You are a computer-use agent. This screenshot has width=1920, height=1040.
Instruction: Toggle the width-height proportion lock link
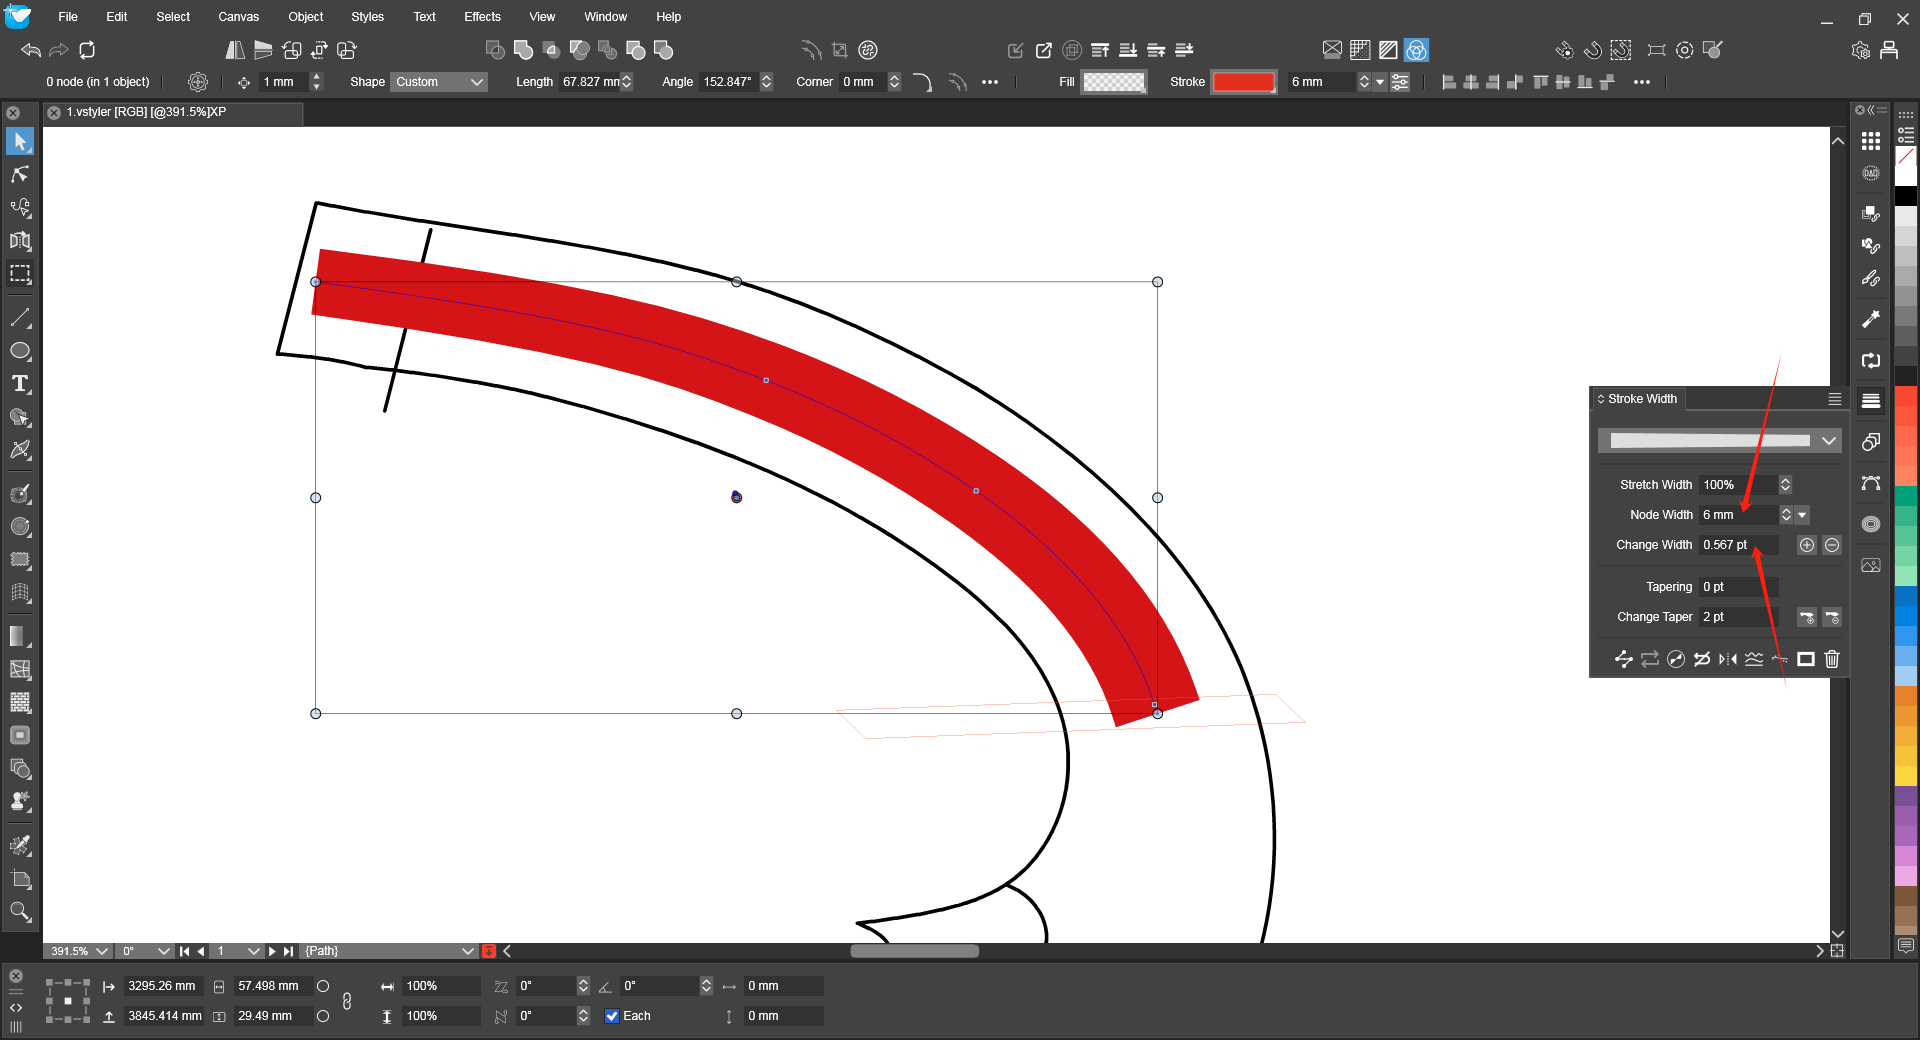[x=347, y=1001]
